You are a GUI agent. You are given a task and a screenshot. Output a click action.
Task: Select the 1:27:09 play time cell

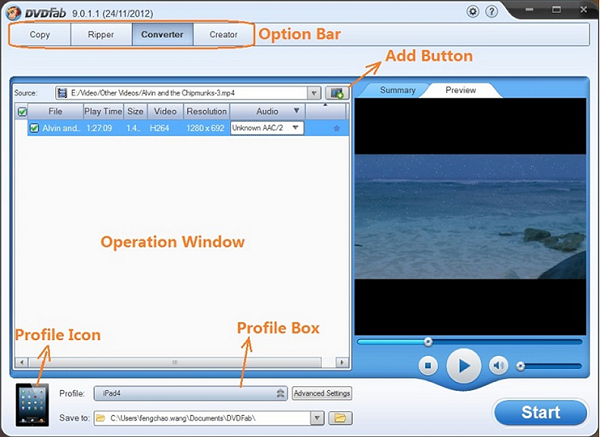pyautogui.click(x=99, y=128)
